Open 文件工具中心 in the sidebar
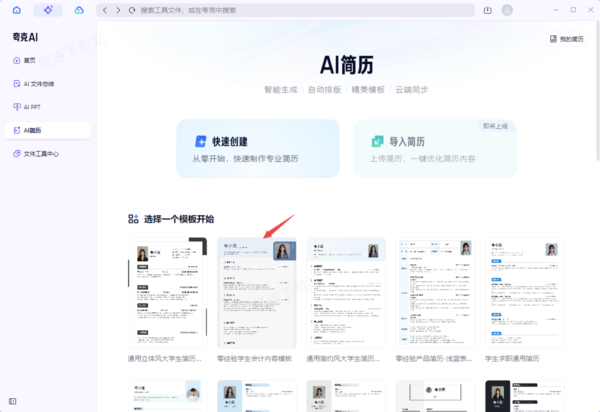The width and height of the screenshot is (600, 412). [47, 154]
